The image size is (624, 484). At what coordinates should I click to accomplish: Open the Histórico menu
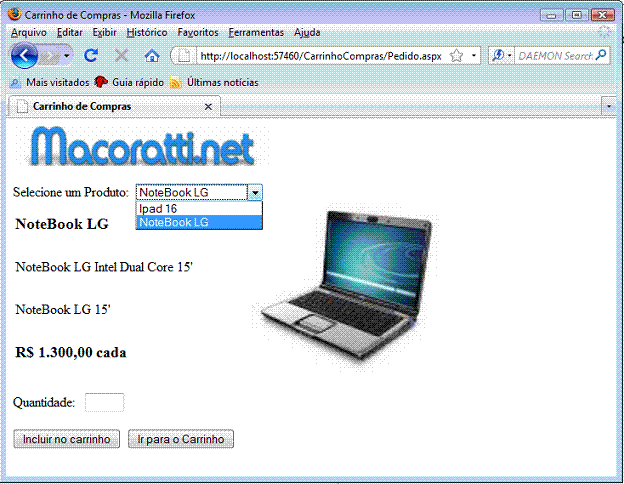[x=147, y=33]
